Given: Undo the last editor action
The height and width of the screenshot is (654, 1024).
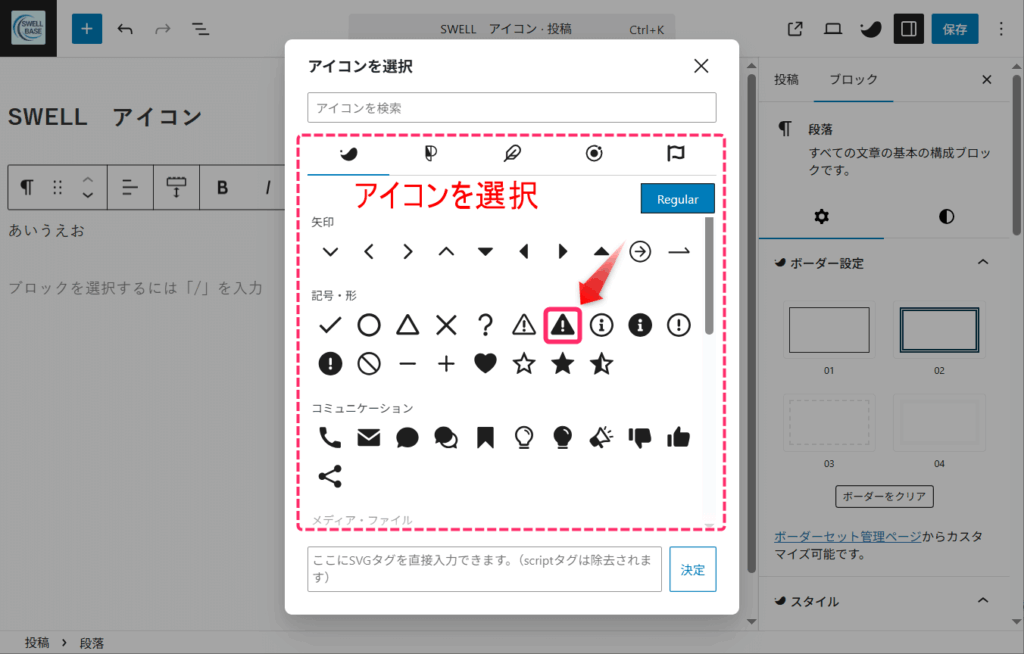Looking at the screenshot, I should coord(125,29).
